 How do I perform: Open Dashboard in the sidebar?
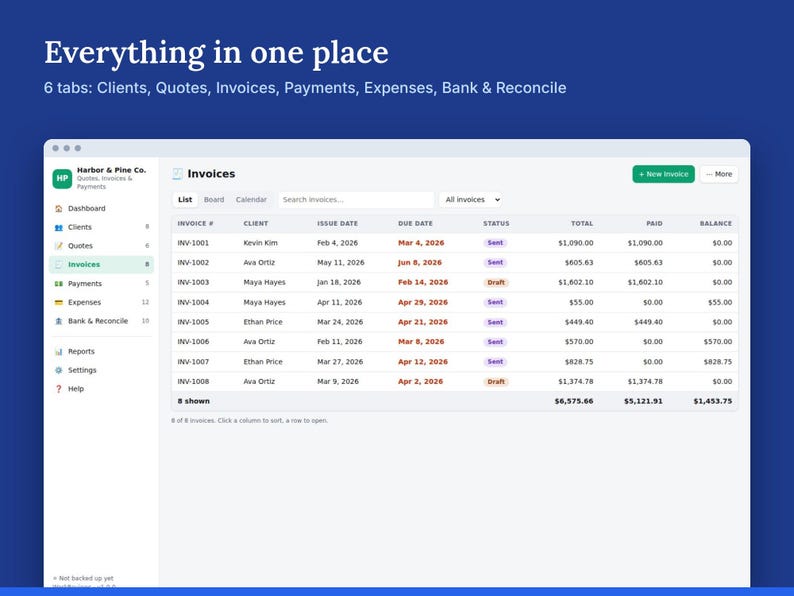click(101, 208)
